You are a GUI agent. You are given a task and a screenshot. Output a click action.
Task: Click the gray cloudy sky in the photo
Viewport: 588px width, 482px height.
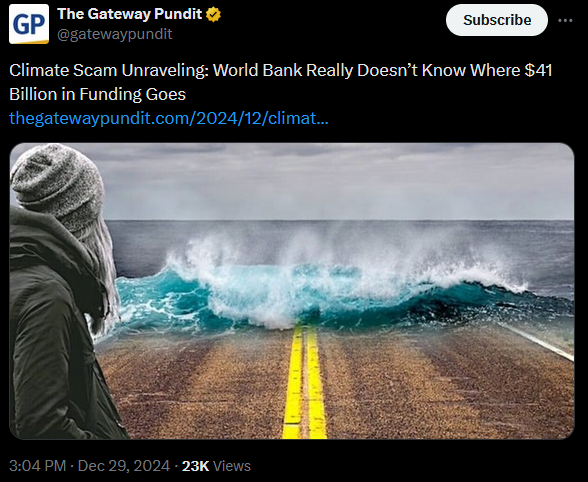pos(338,180)
